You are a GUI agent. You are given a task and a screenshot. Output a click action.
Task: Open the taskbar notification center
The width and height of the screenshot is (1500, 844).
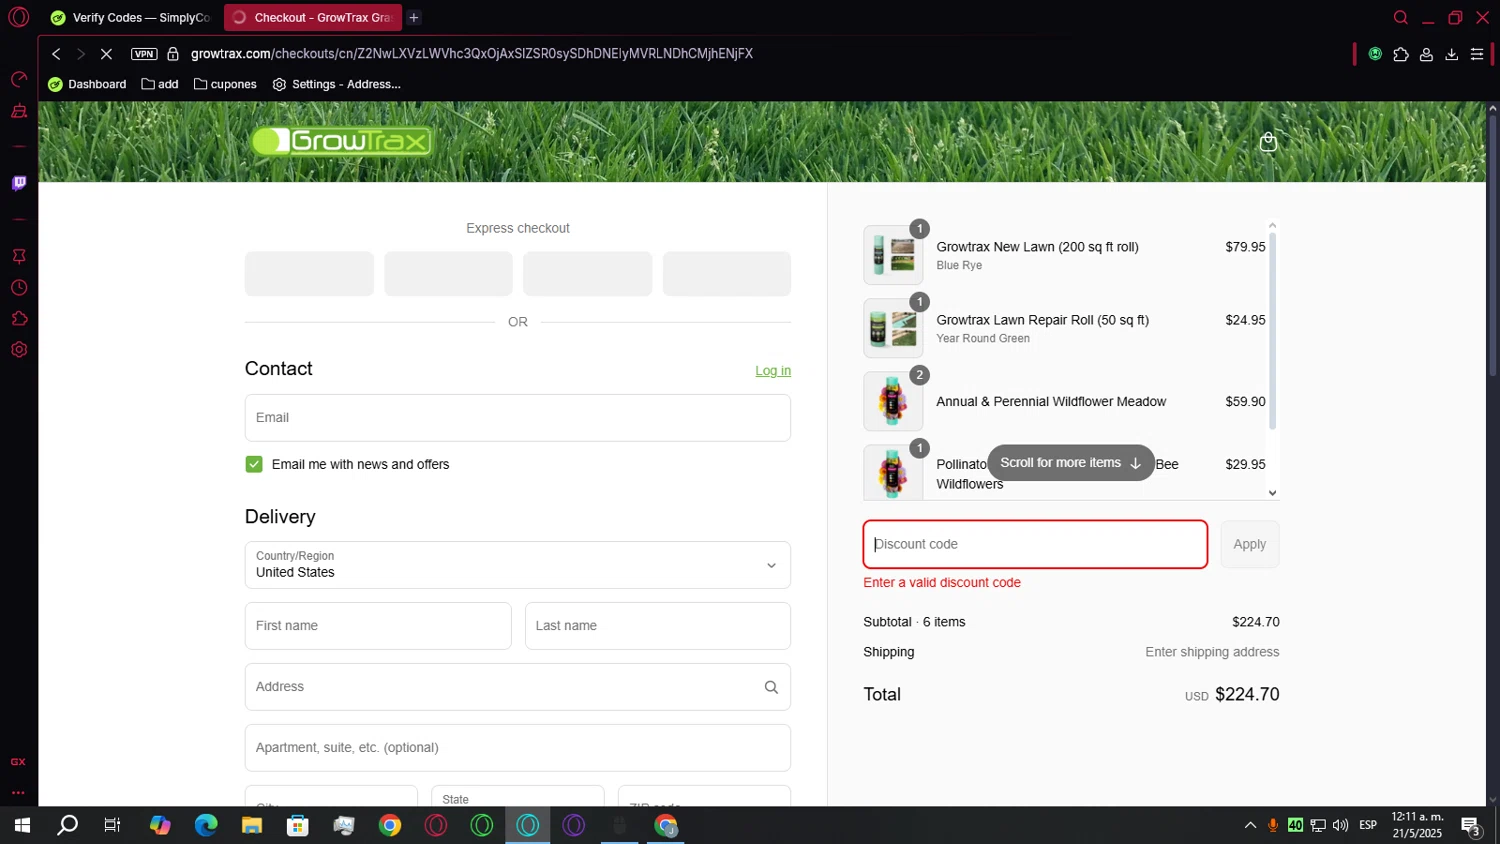[1471, 825]
